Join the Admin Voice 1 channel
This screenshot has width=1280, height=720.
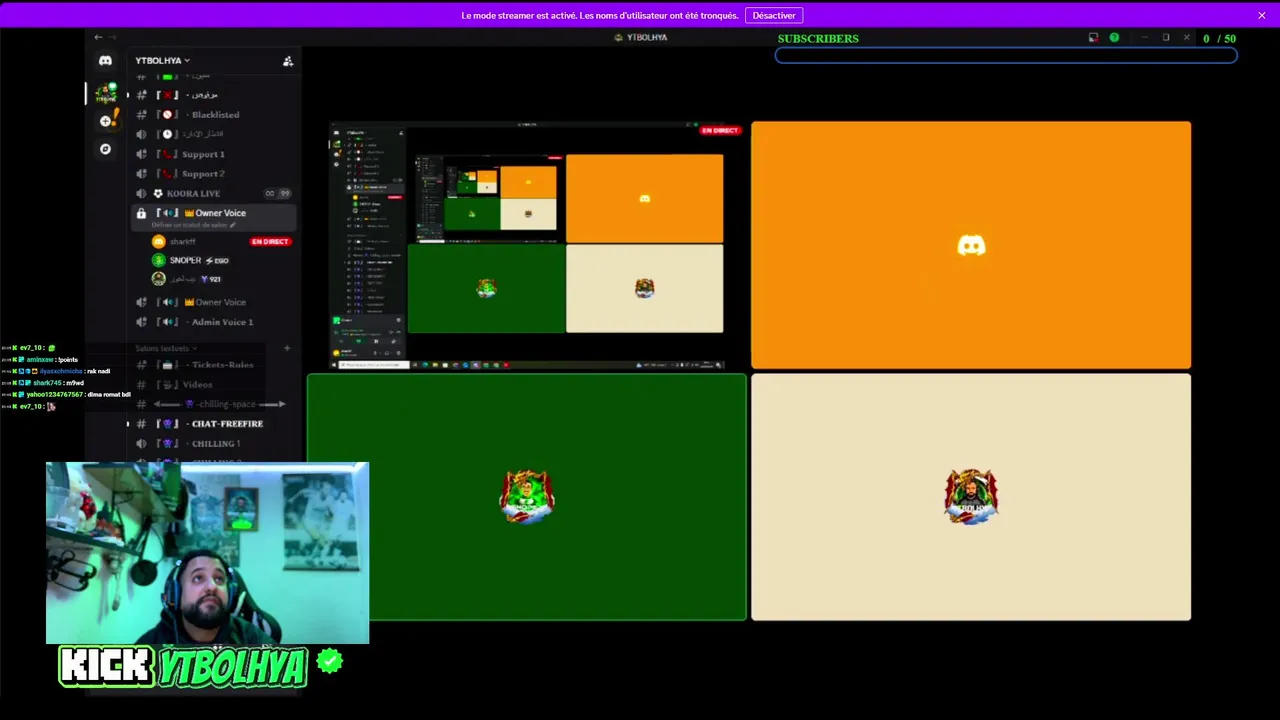point(215,322)
